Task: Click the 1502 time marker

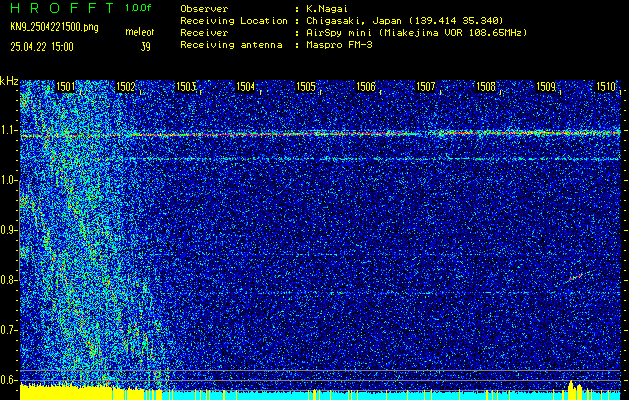Action: click(126, 87)
